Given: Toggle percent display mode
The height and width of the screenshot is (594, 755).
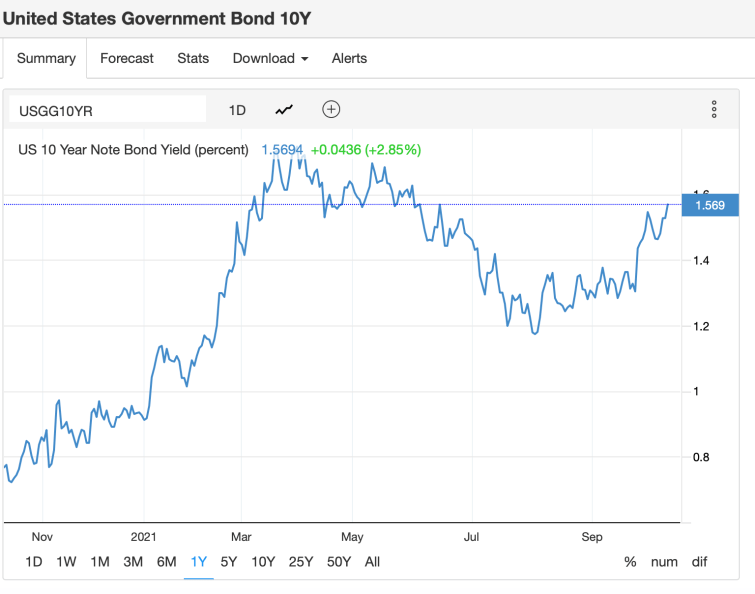Looking at the screenshot, I should click(630, 561).
